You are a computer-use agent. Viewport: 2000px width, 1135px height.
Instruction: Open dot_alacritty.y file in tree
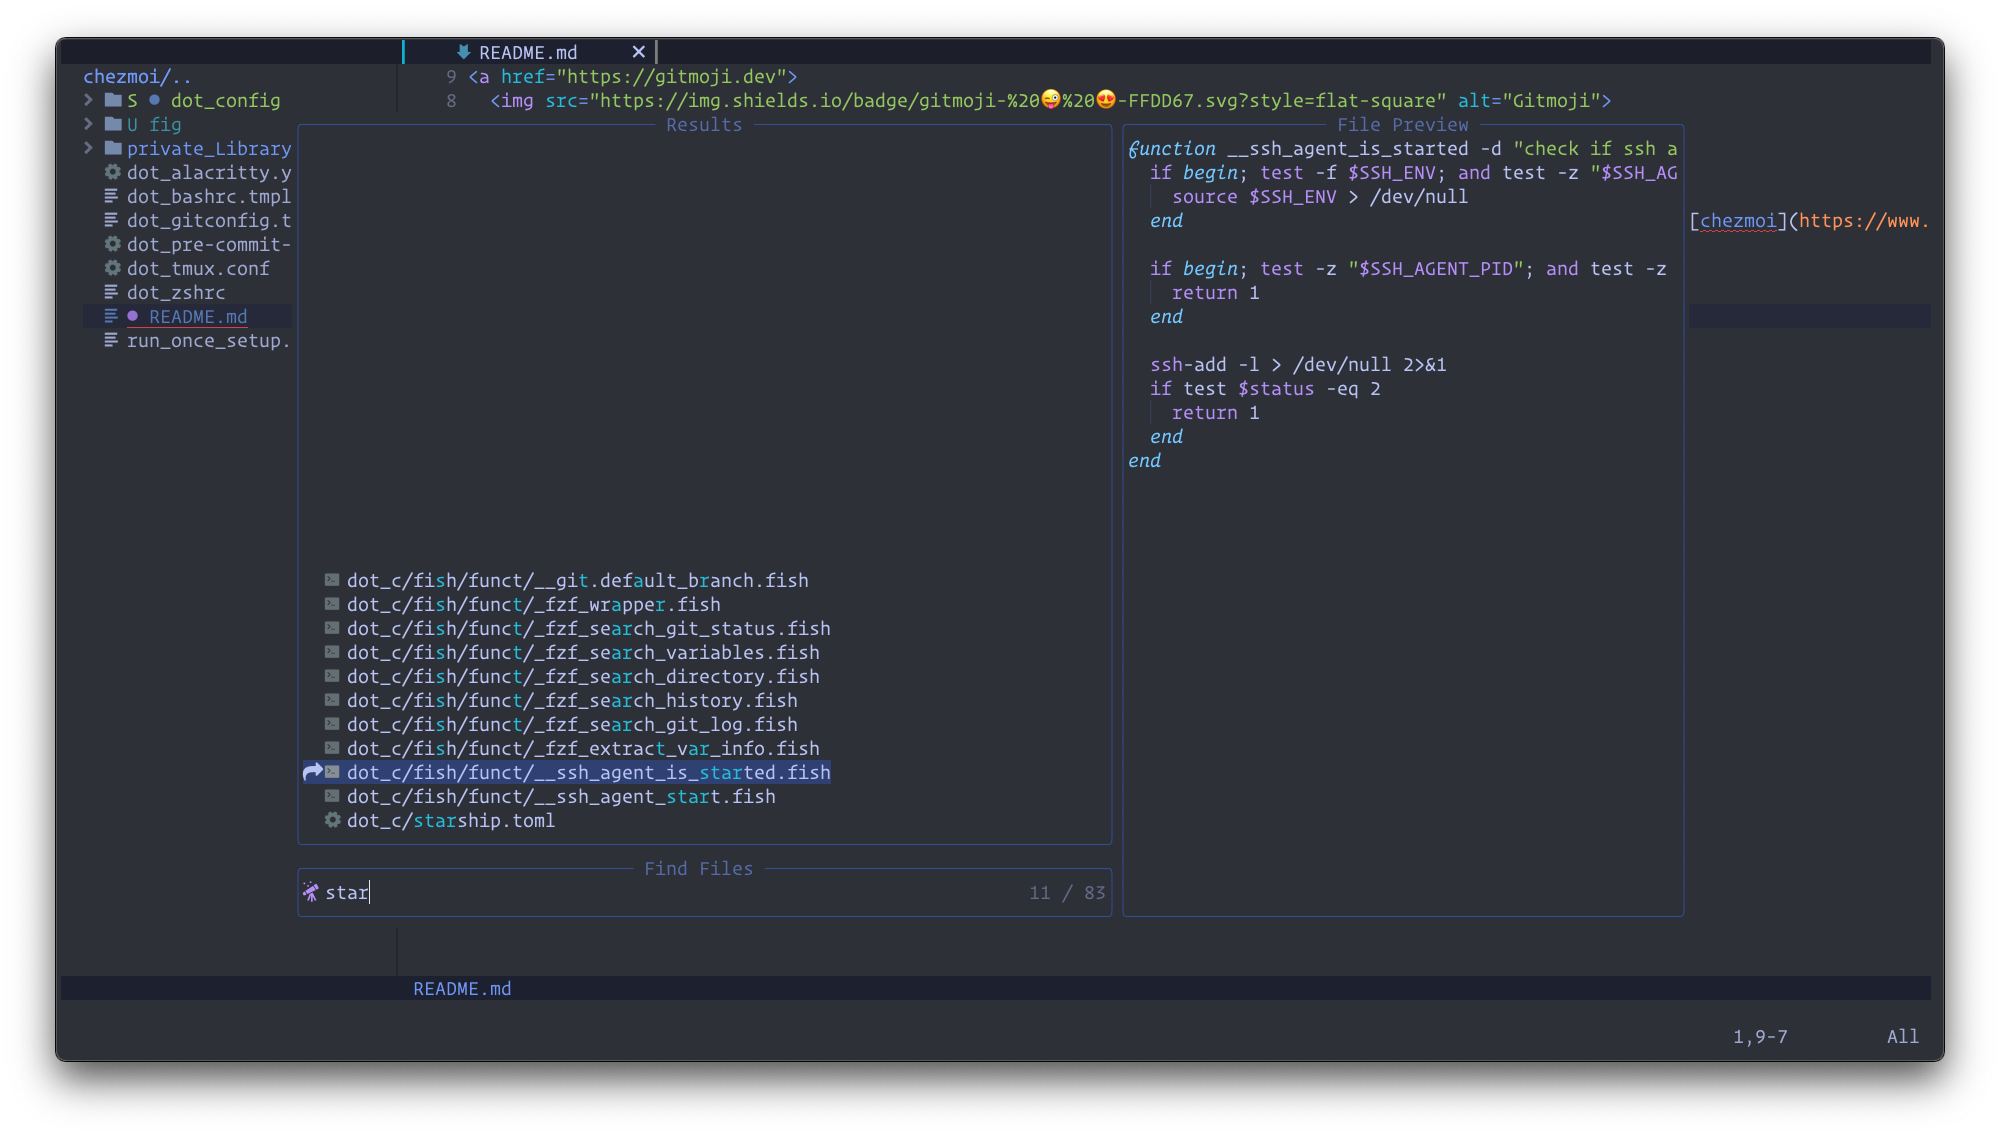tap(209, 172)
